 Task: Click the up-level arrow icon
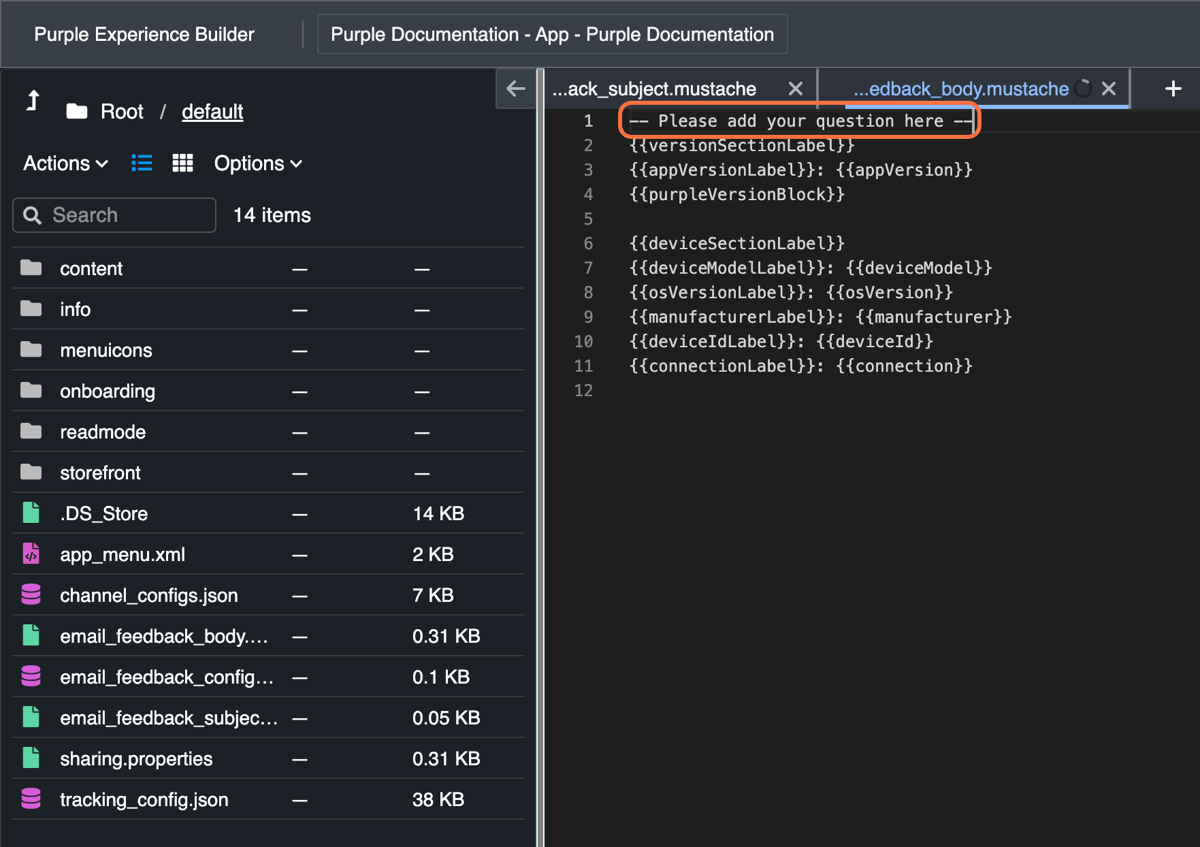point(33,100)
